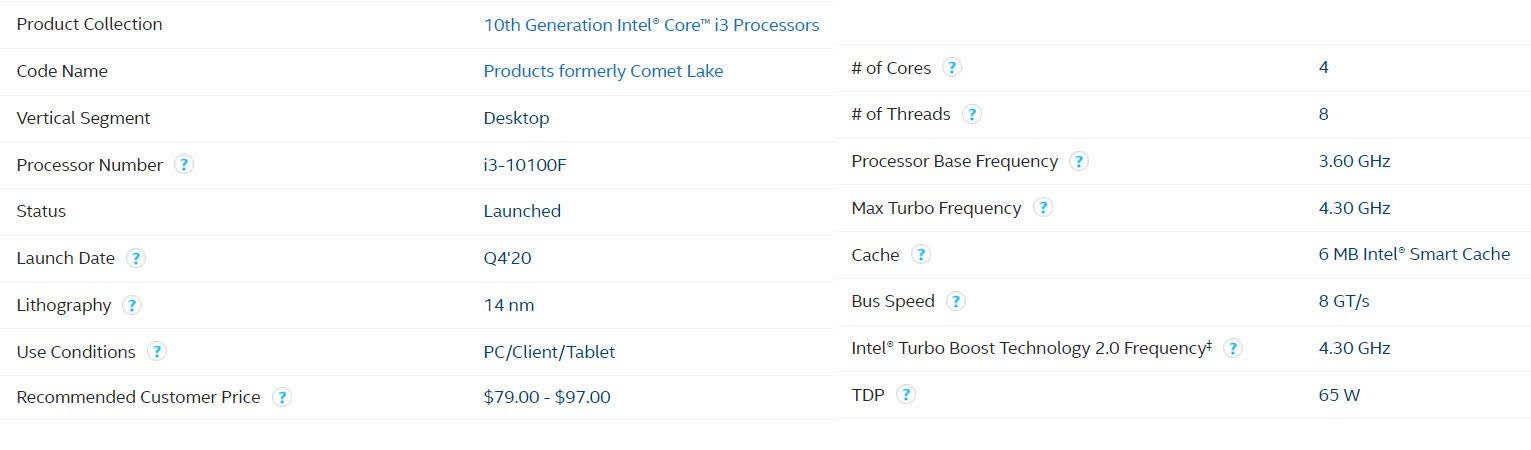Follow the Products formerly Comet Lake link
The image size is (1531, 450).
(x=603, y=71)
